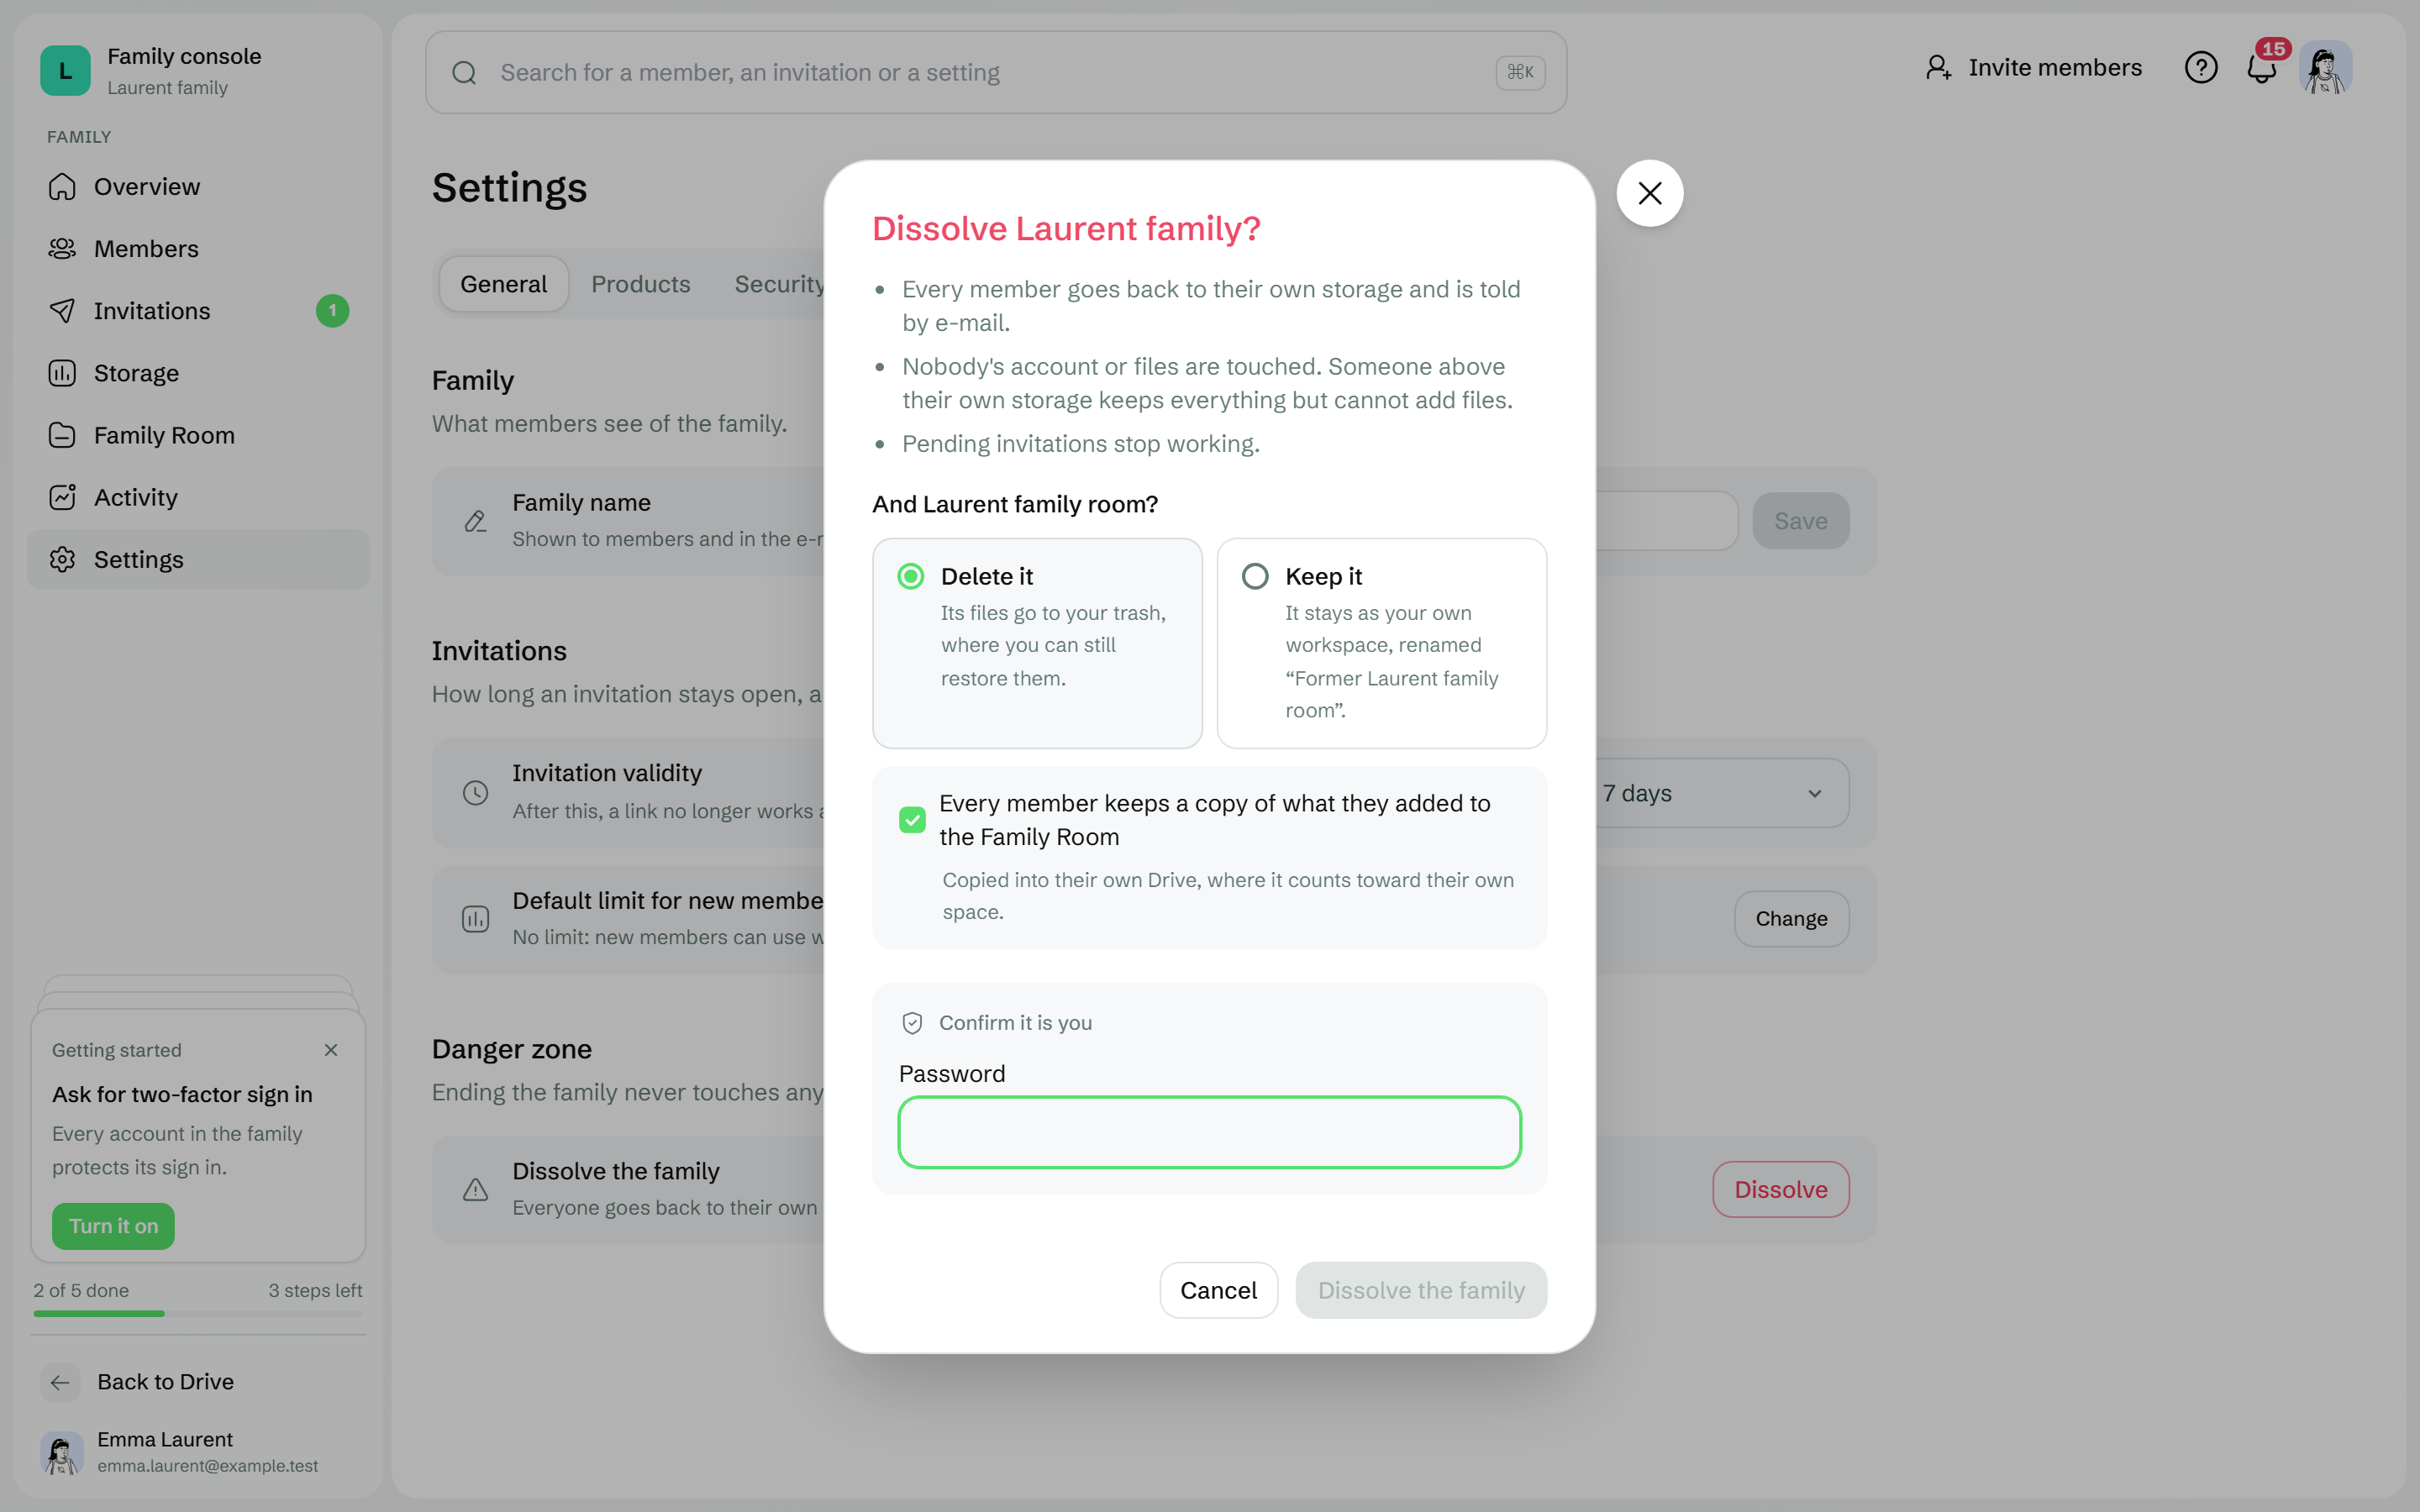Click the Invitations count badge showing 1

tap(332, 311)
